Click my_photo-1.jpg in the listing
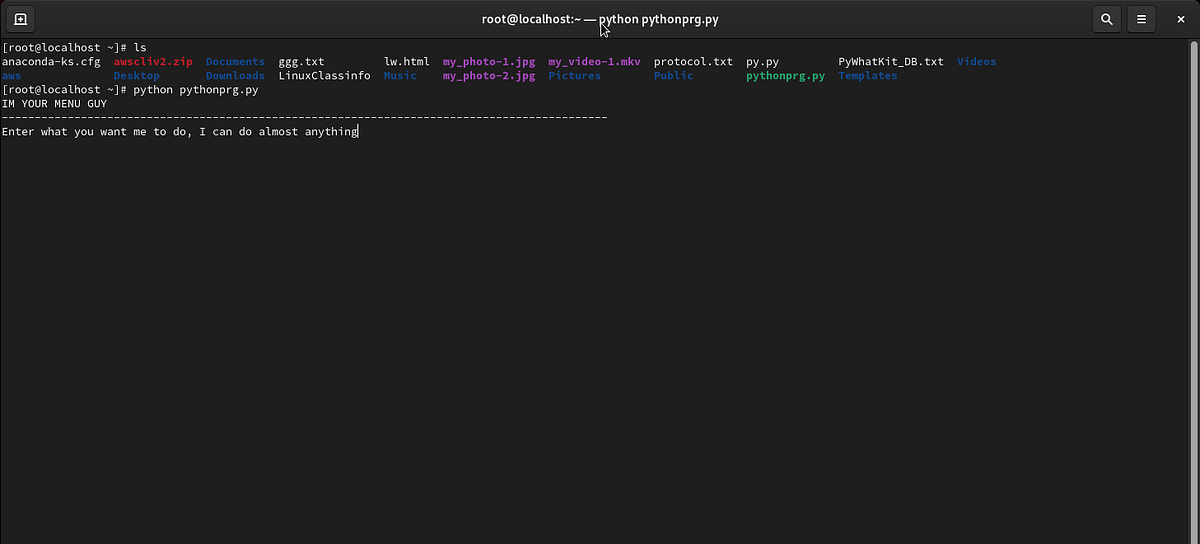This screenshot has width=1200, height=544. tap(489, 62)
